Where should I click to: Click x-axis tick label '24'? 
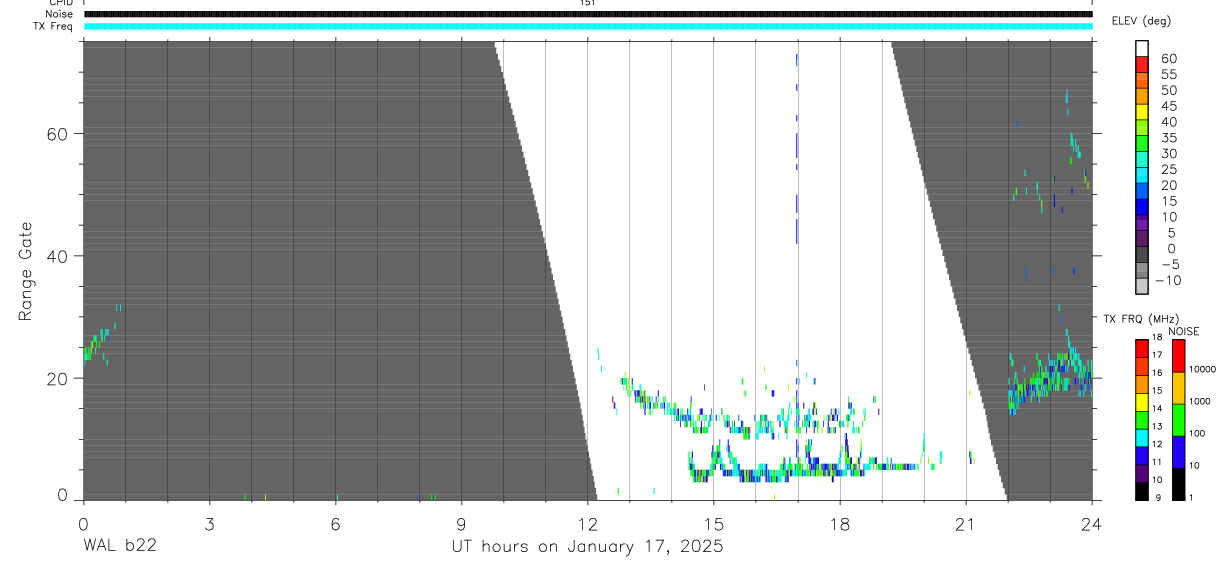pyautogui.click(x=1091, y=524)
